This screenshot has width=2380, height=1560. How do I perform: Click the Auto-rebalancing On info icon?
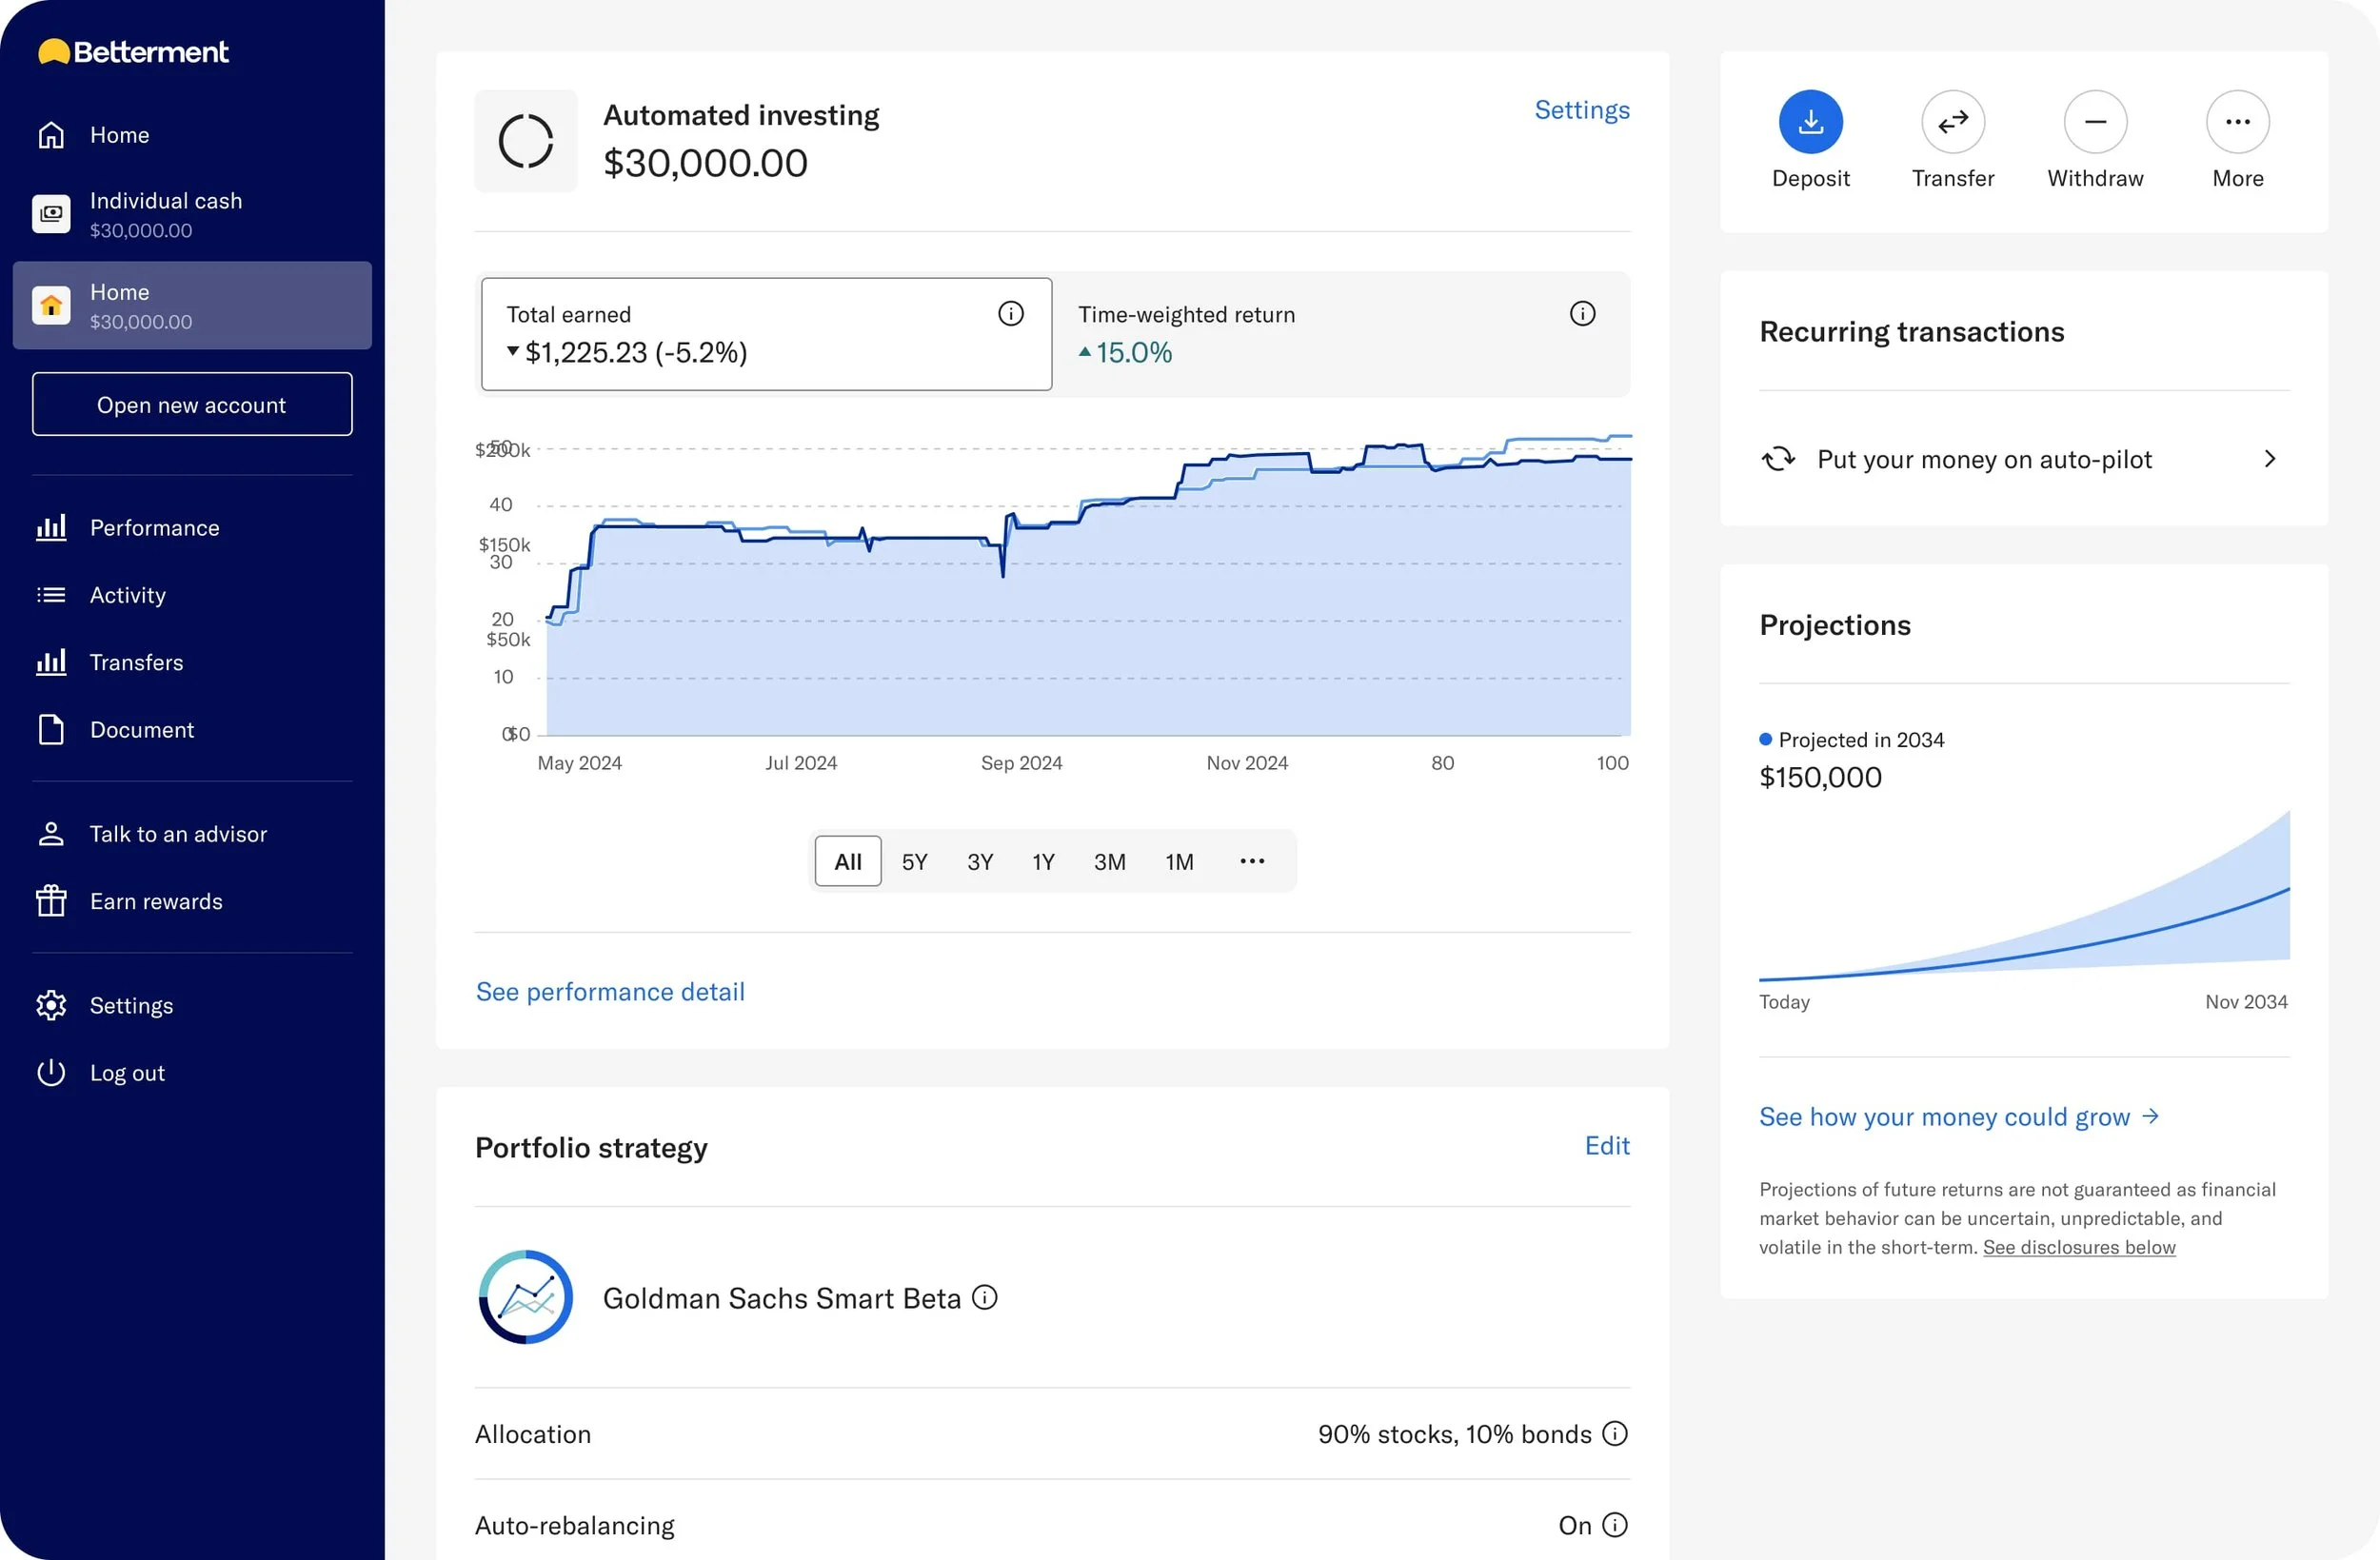point(1614,1524)
